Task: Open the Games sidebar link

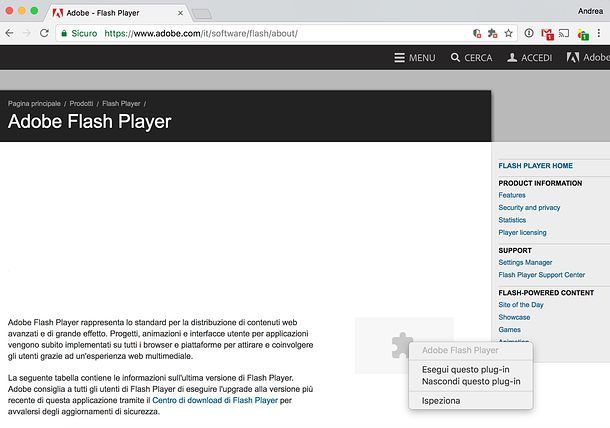Action: coord(509,330)
